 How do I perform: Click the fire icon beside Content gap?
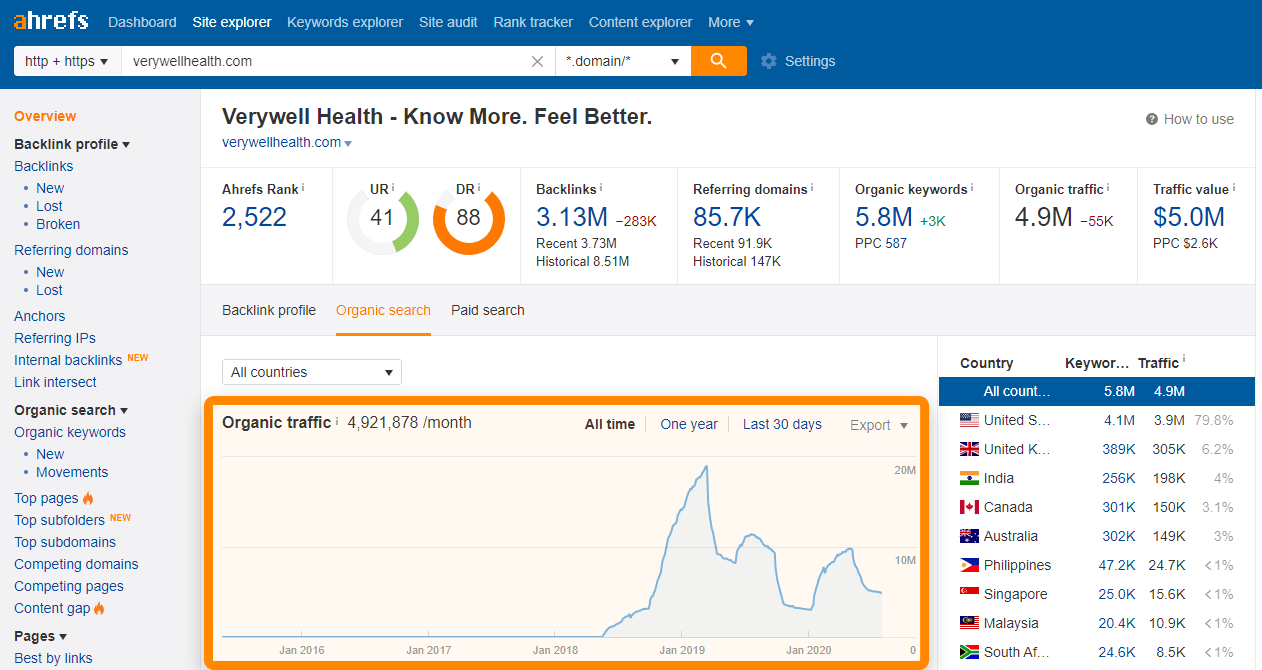(x=97, y=608)
